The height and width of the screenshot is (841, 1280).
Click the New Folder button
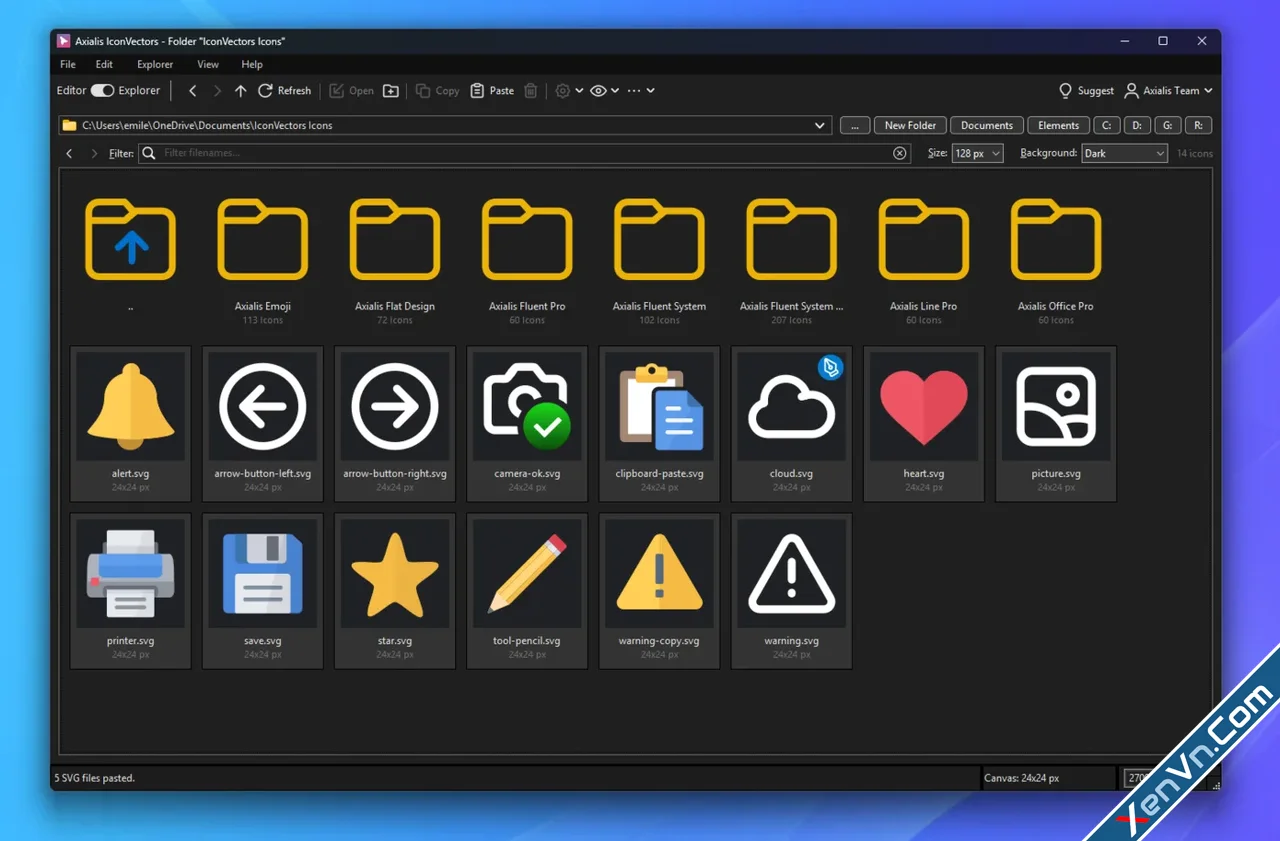tap(910, 125)
